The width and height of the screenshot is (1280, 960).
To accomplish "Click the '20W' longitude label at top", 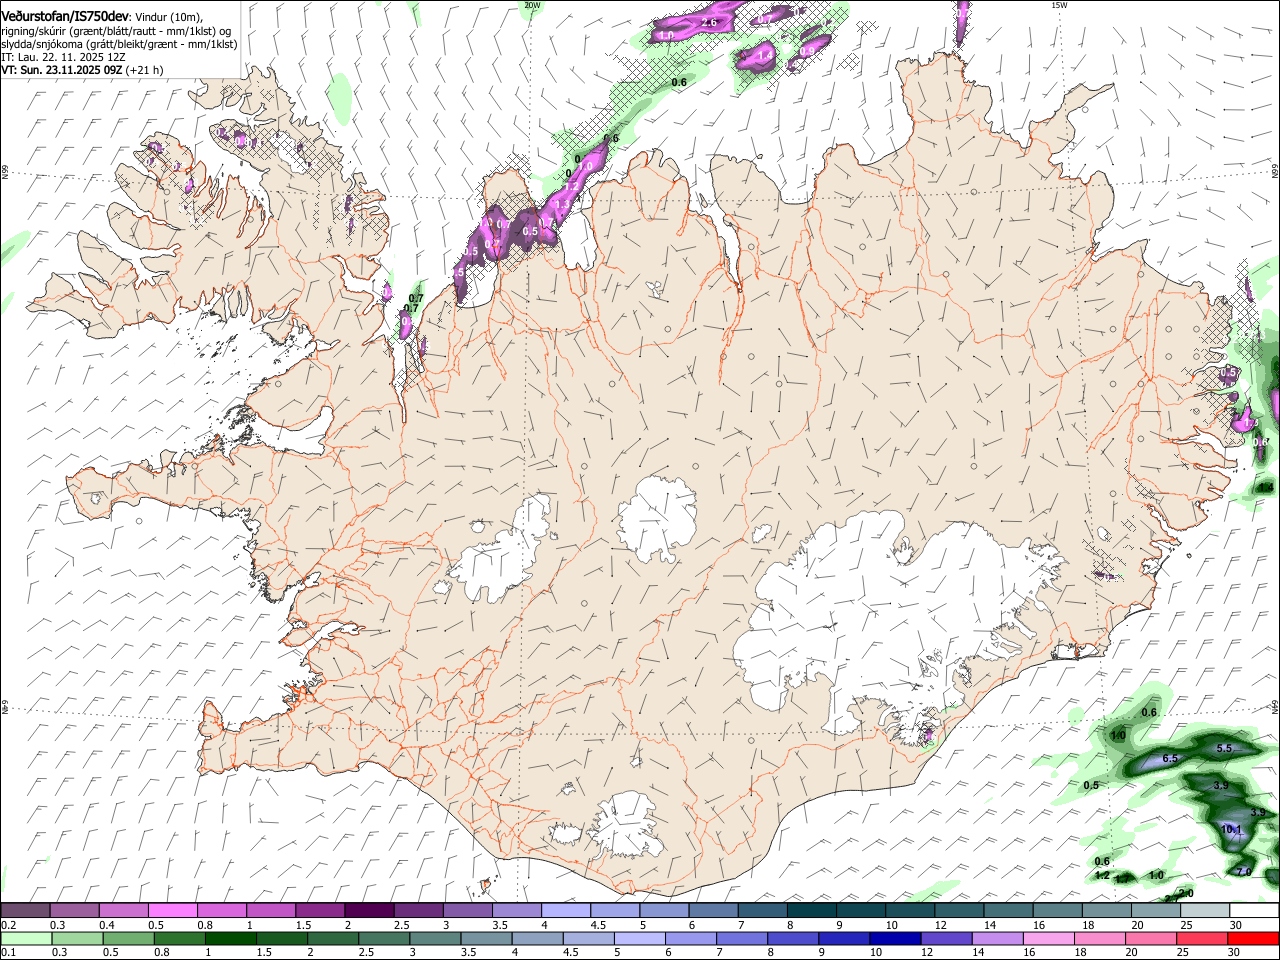I will tap(532, 5).
